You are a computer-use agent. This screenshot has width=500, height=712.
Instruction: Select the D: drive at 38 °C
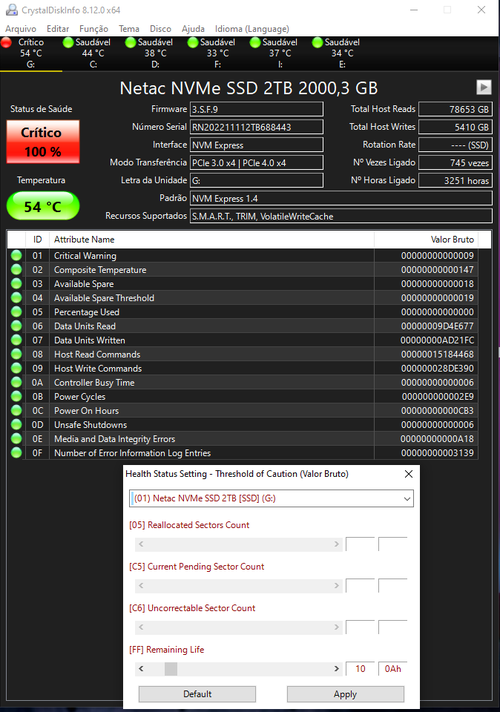click(x=155, y=53)
